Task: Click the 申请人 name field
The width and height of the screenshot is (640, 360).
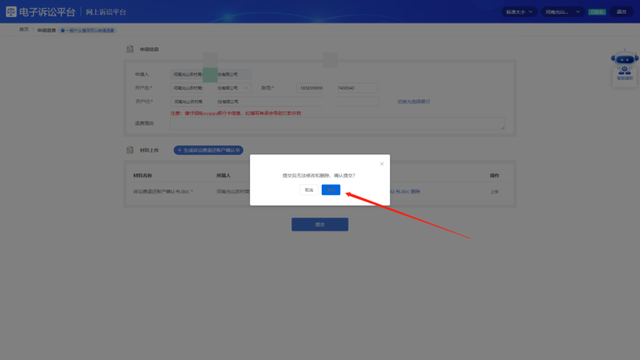Action: [x=211, y=74]
